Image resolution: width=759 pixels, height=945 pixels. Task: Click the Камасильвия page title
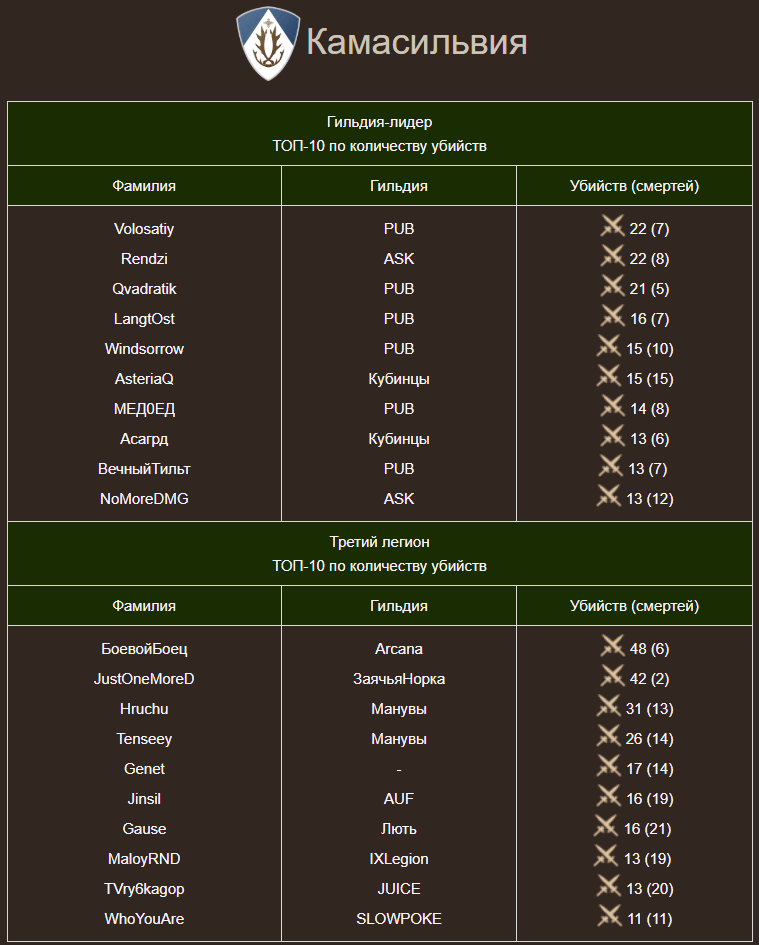[416, 43]
